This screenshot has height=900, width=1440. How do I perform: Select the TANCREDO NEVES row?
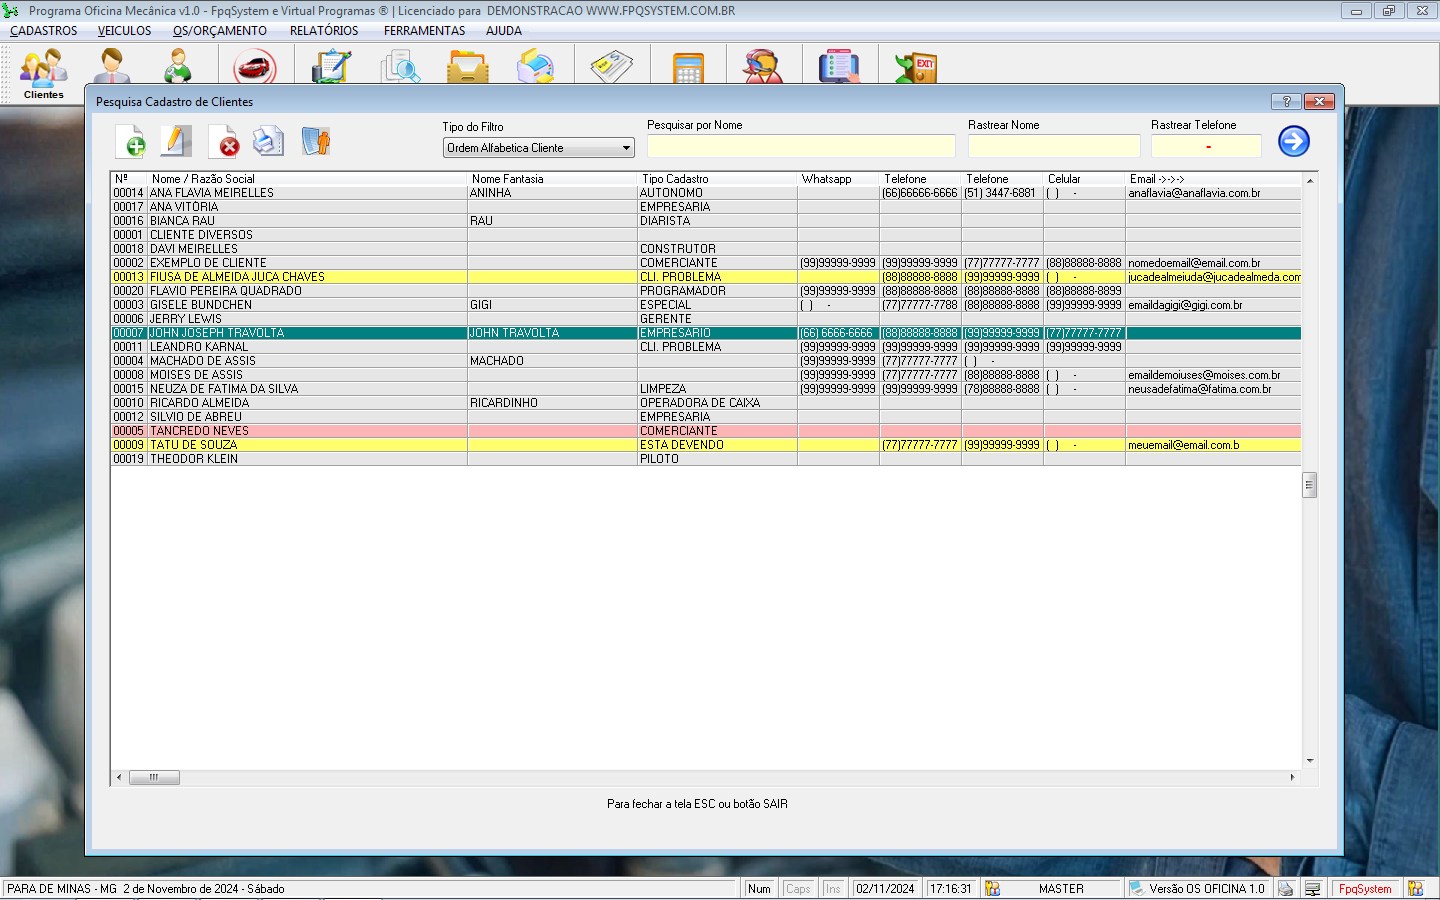[x=706, y=431]
